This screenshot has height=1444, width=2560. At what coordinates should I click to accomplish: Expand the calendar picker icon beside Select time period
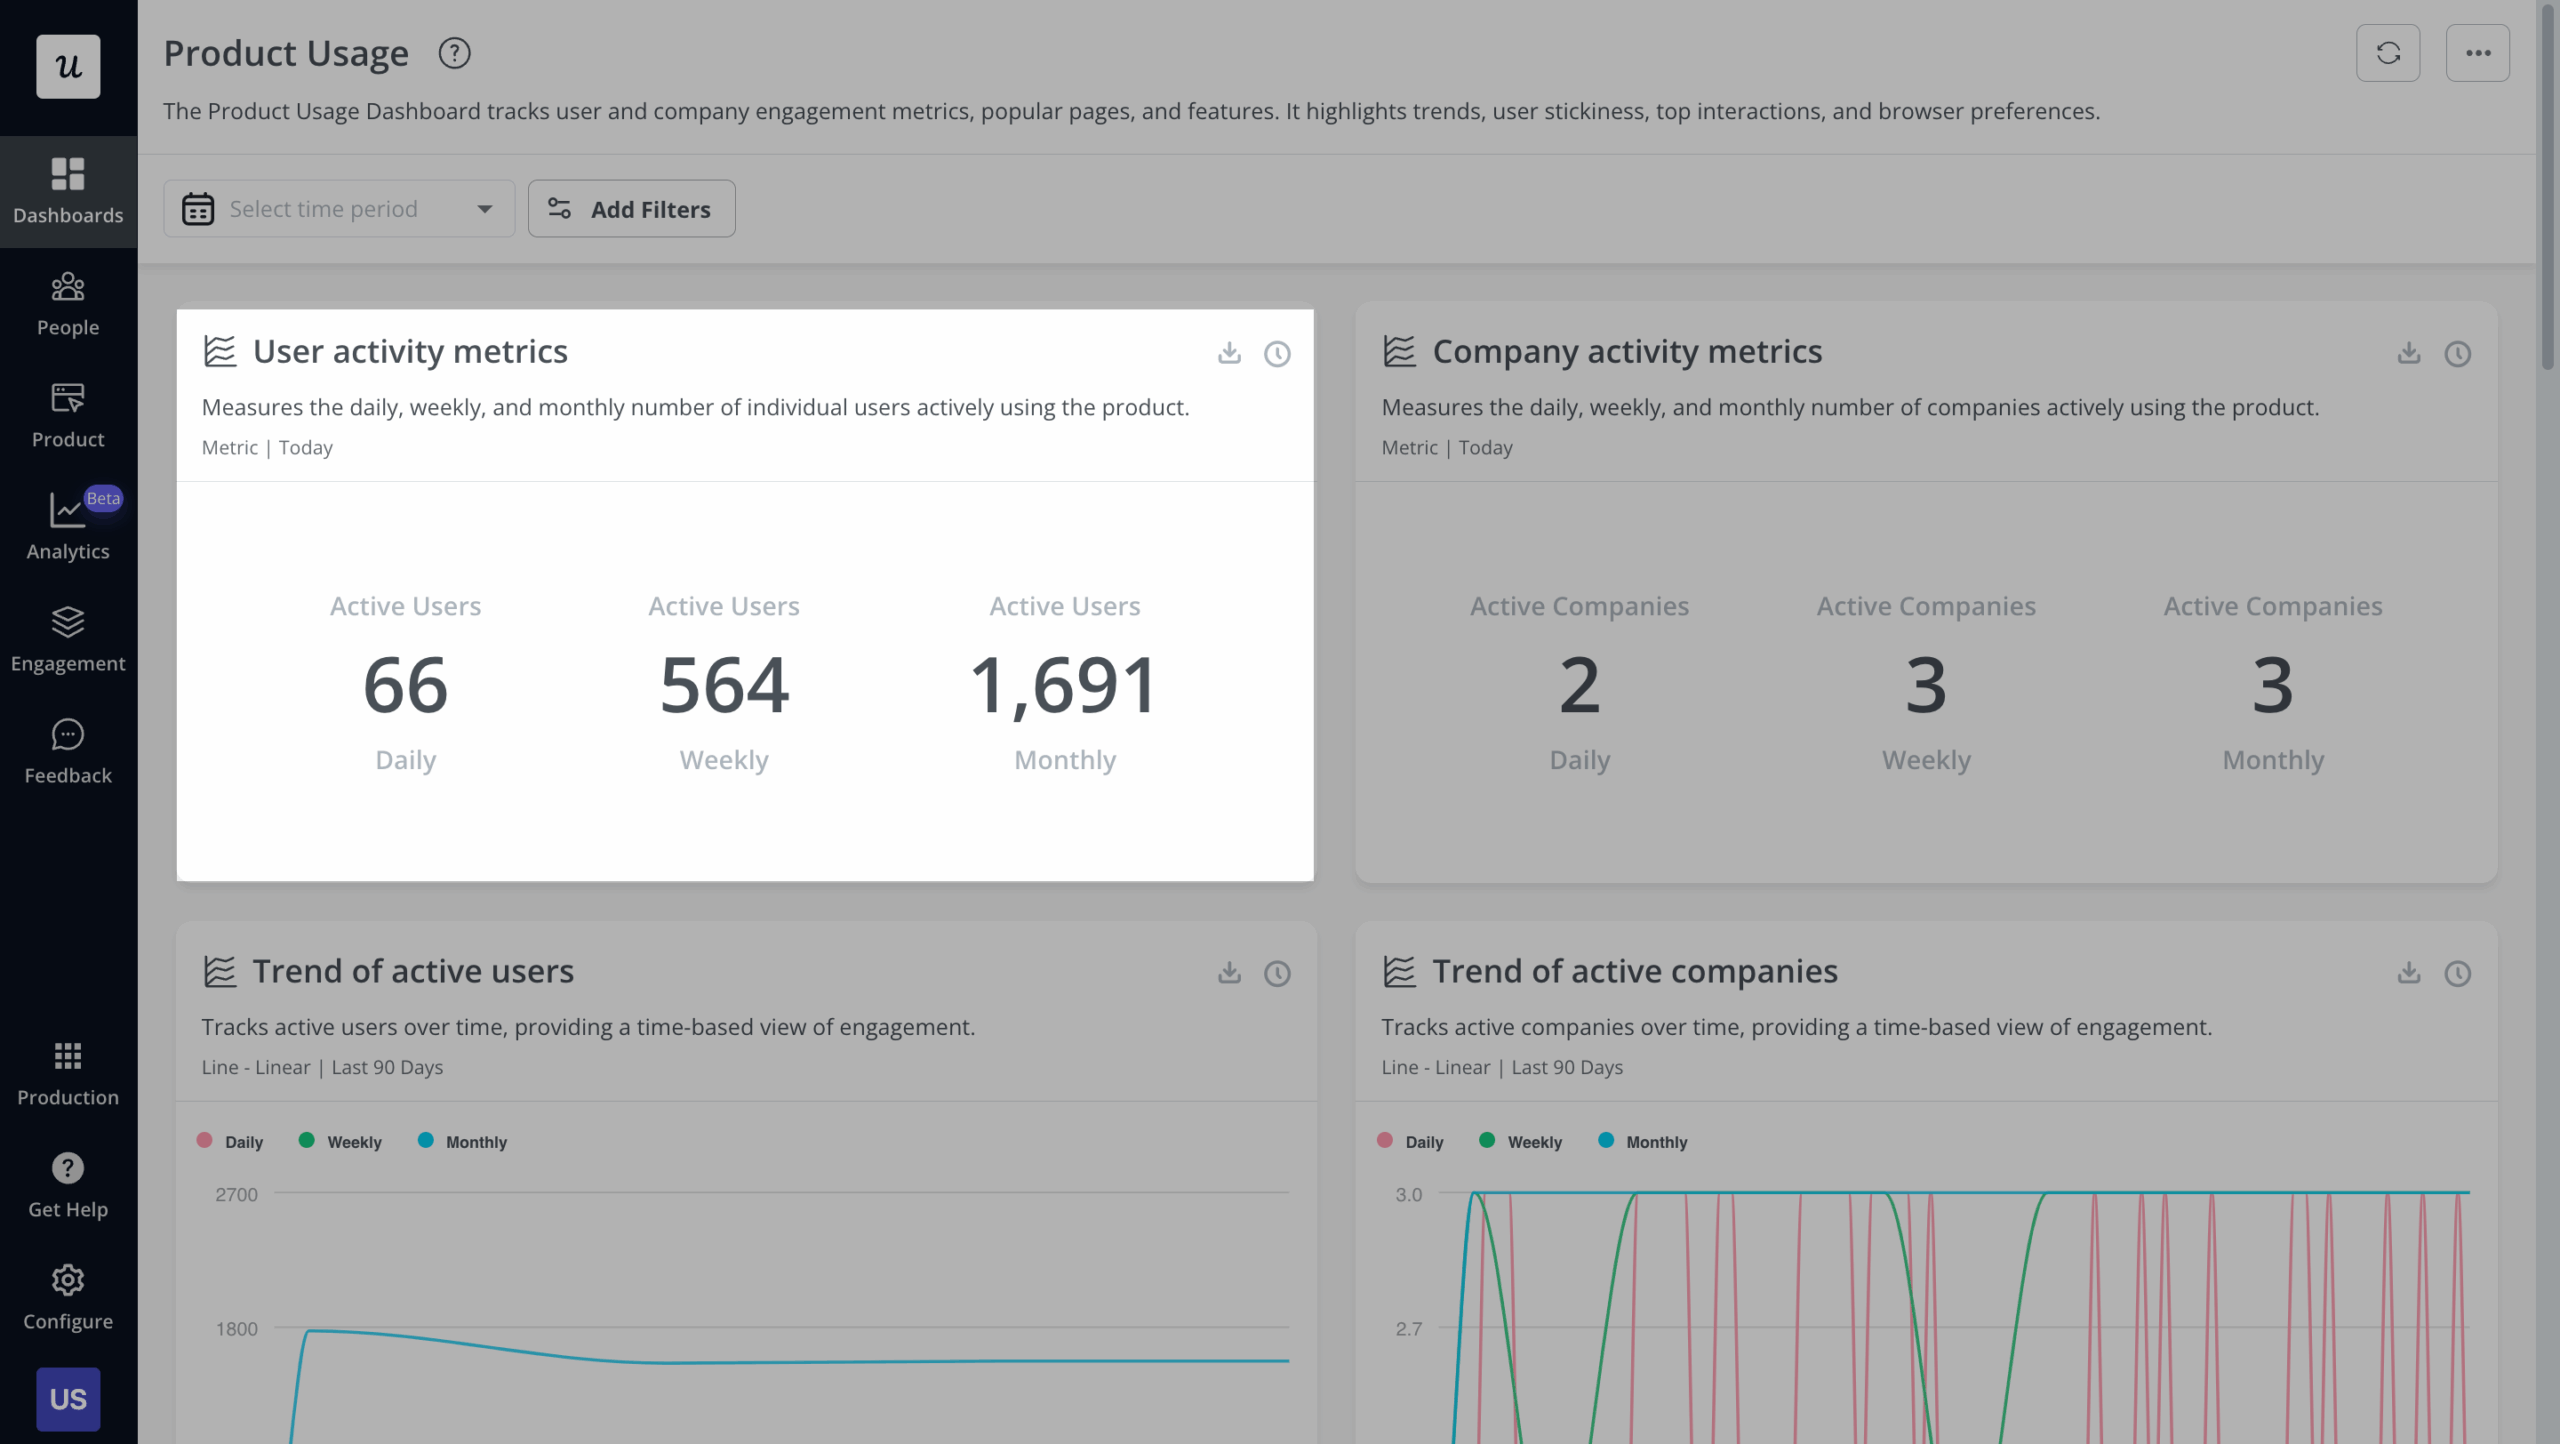[197, 208]
